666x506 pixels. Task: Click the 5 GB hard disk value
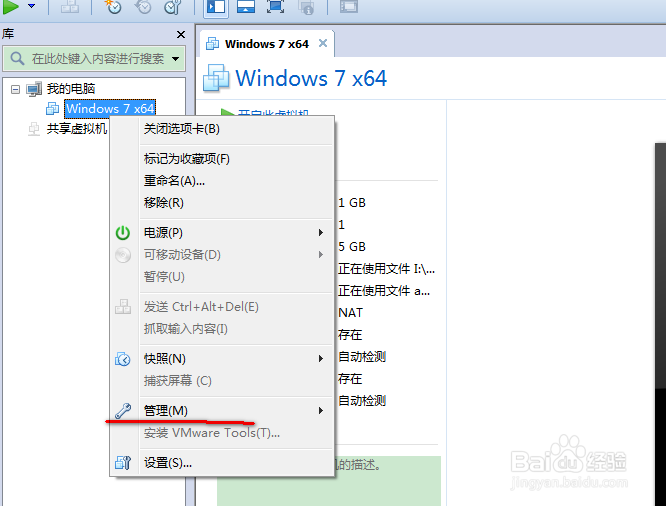pos(352,246)
